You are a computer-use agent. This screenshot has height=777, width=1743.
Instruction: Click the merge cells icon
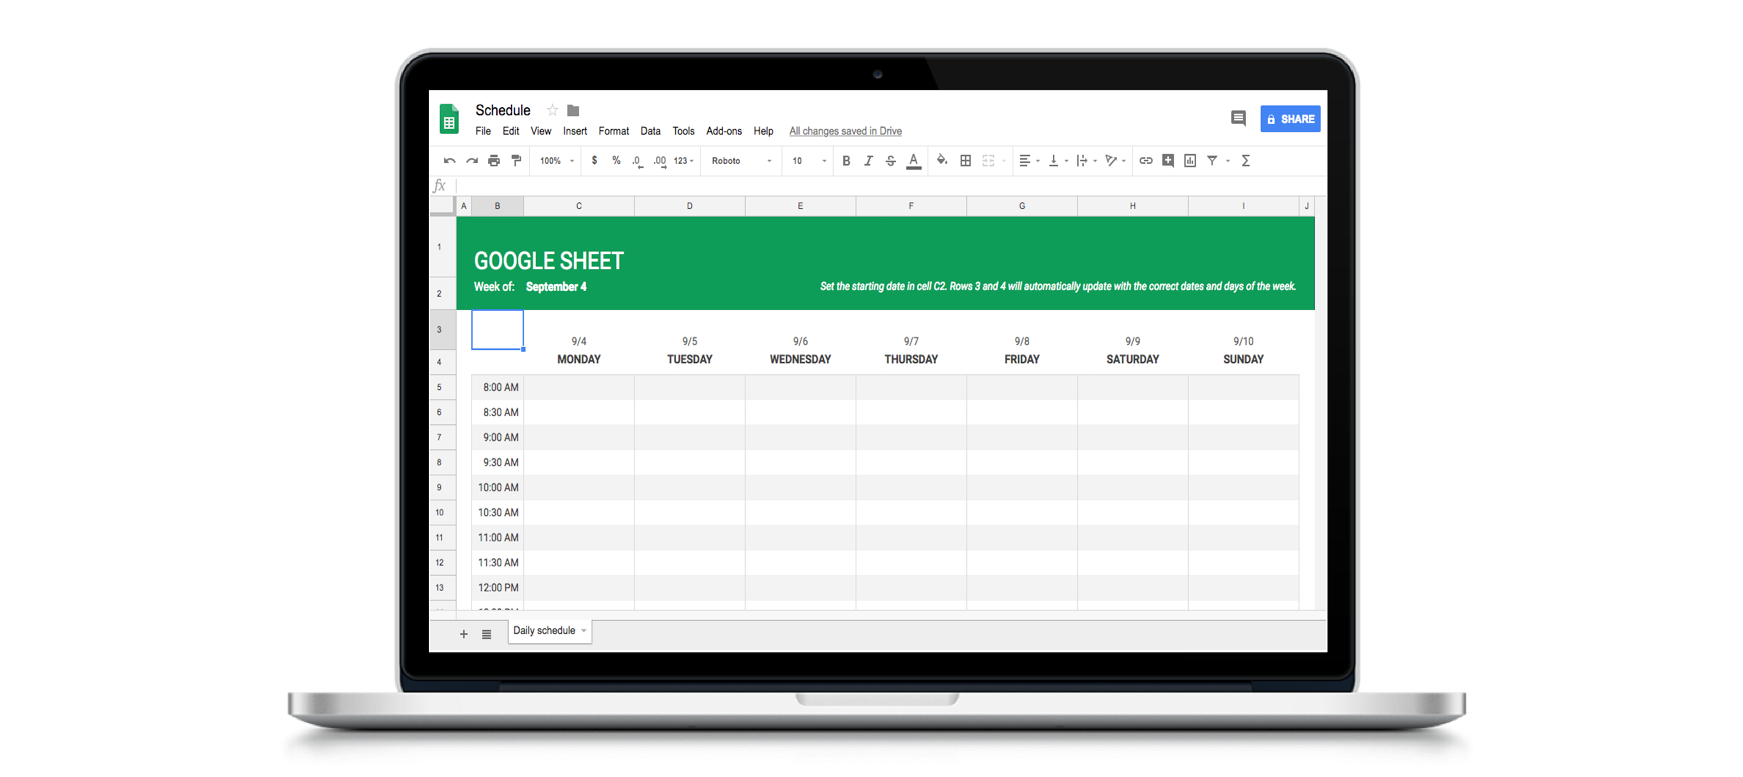(x=988, y=161)
